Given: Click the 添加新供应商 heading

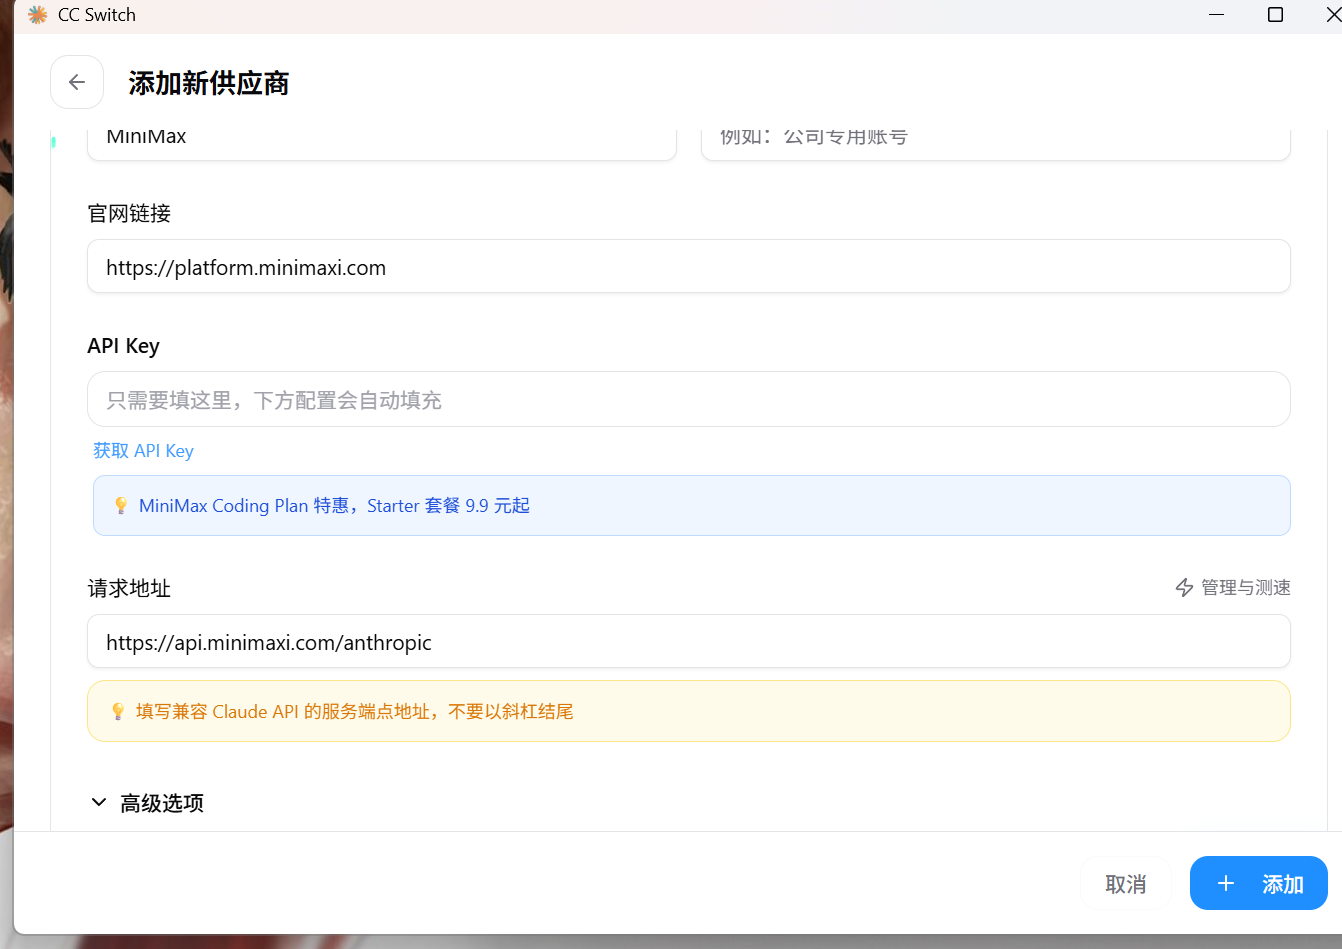Looking at the screenshot, I should click(x=209, y=83).
